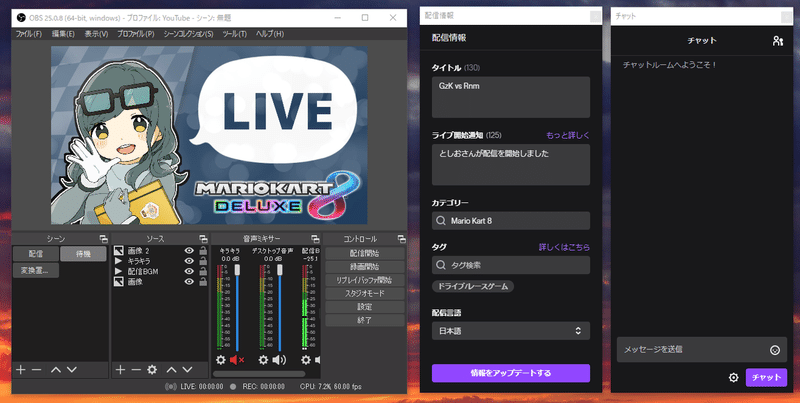Lock the キラキラ source
The height and width of the screenshot is (403, 800).
pos(203,261)
